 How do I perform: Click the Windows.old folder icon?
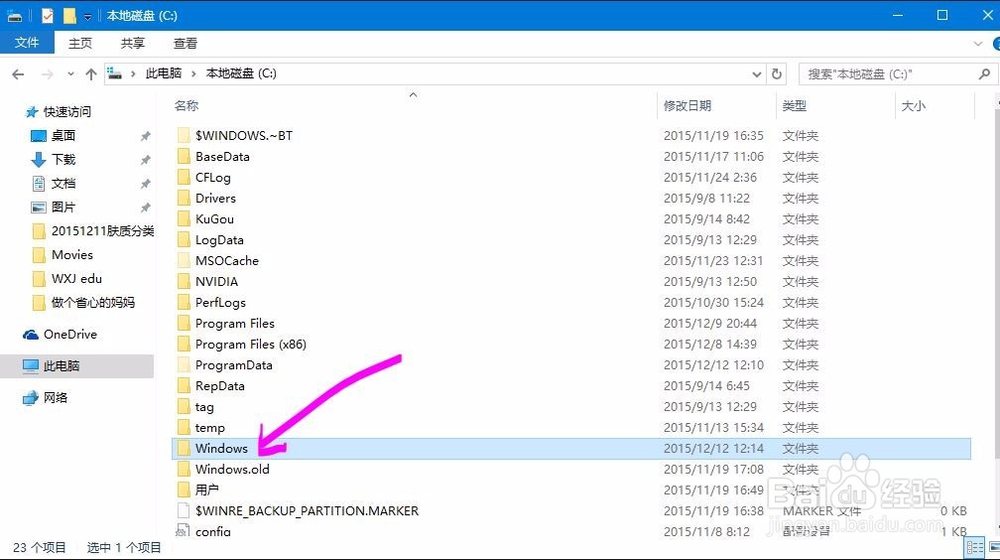pos(184,469)
